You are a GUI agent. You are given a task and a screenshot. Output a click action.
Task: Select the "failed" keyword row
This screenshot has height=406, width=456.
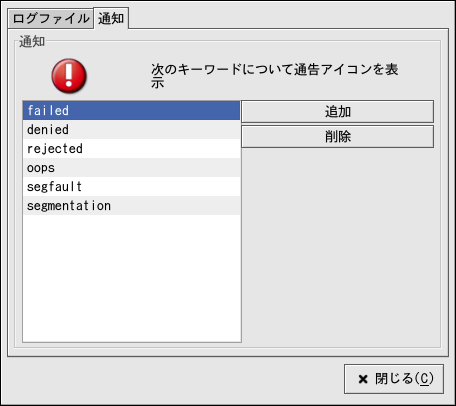tap(132, 110)
